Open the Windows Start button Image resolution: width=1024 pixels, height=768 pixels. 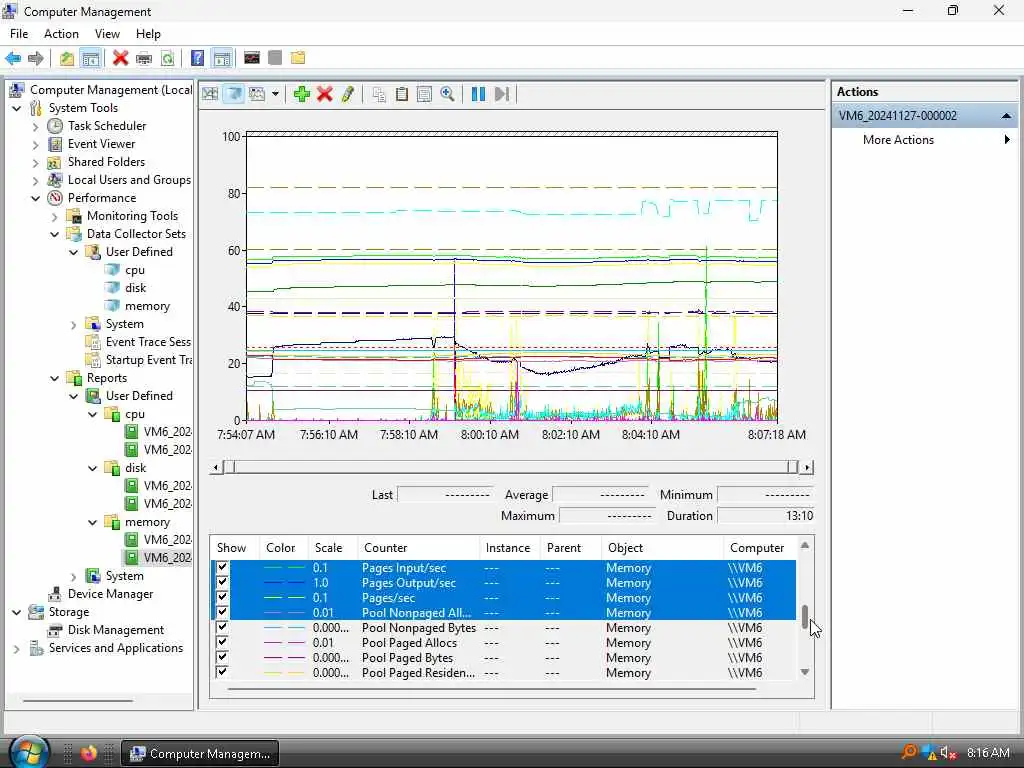pos(27,753)
